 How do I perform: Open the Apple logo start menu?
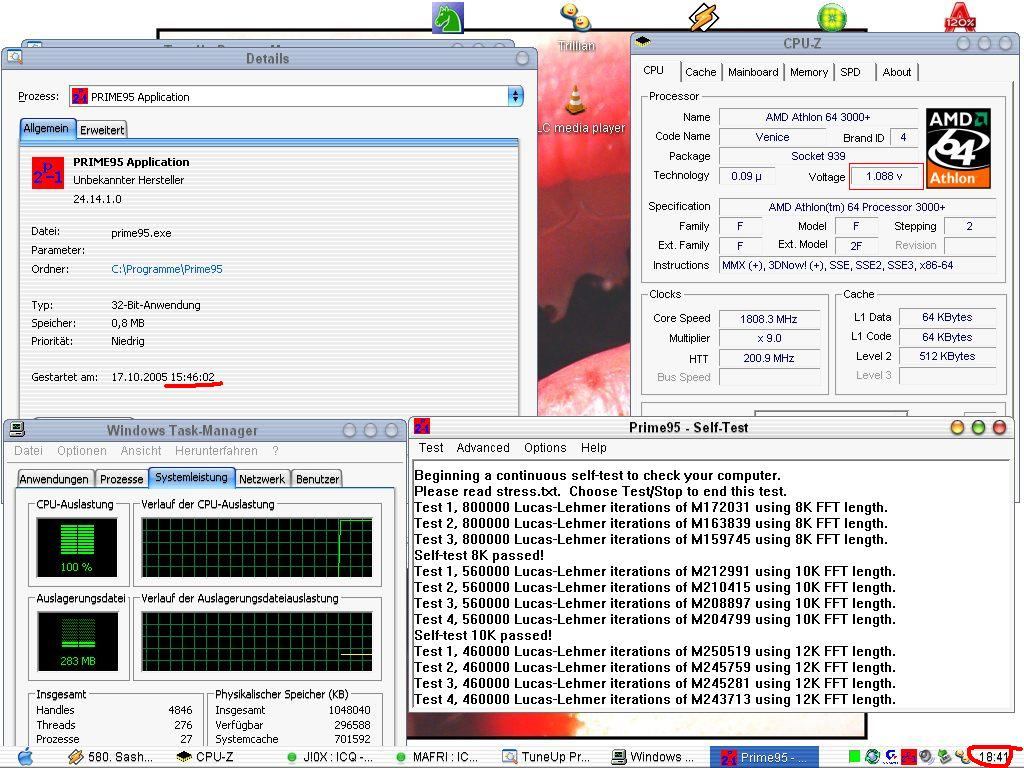point(25,757)
